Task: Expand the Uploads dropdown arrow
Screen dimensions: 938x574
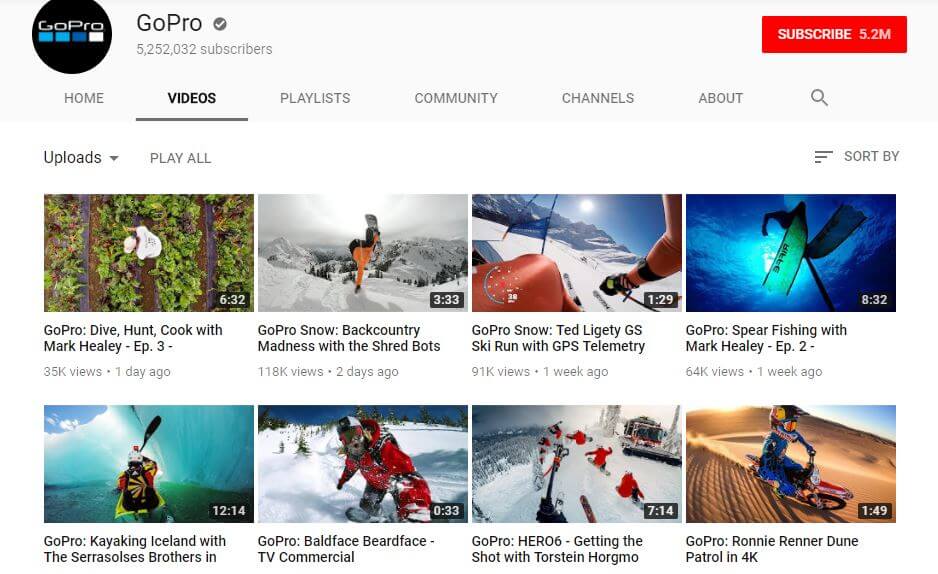Action: [x=114, y=158]
